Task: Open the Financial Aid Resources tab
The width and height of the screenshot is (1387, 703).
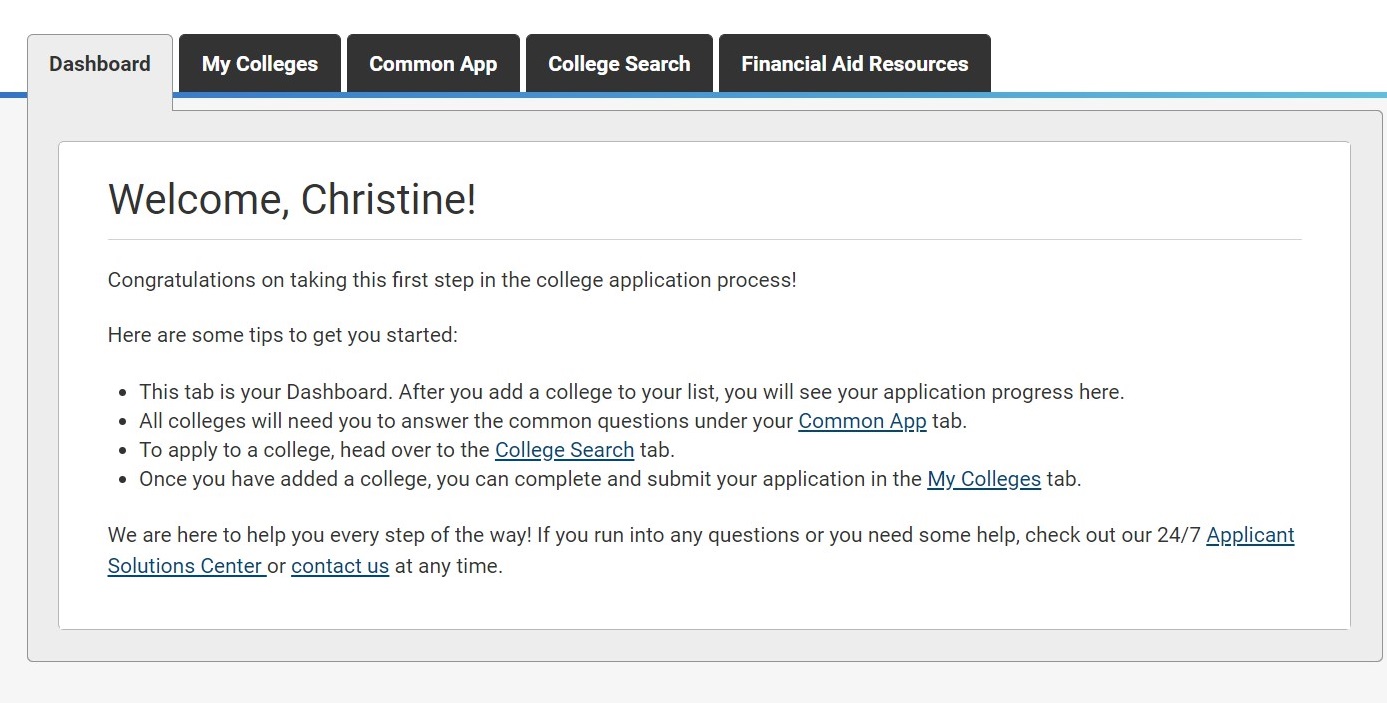Action: click(854, 64)
